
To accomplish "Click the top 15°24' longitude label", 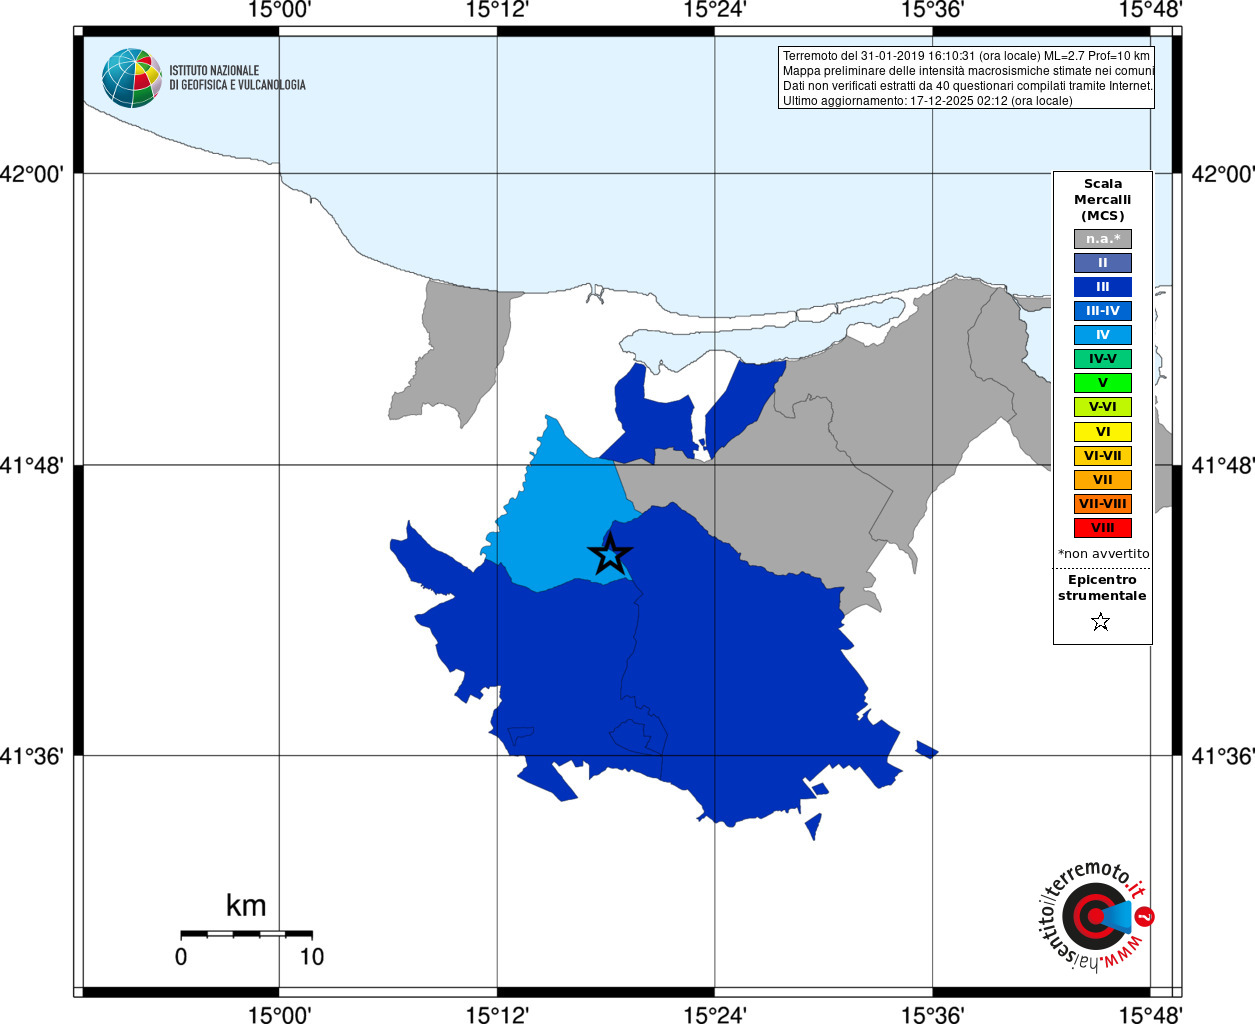I will (x=715, y=10).
